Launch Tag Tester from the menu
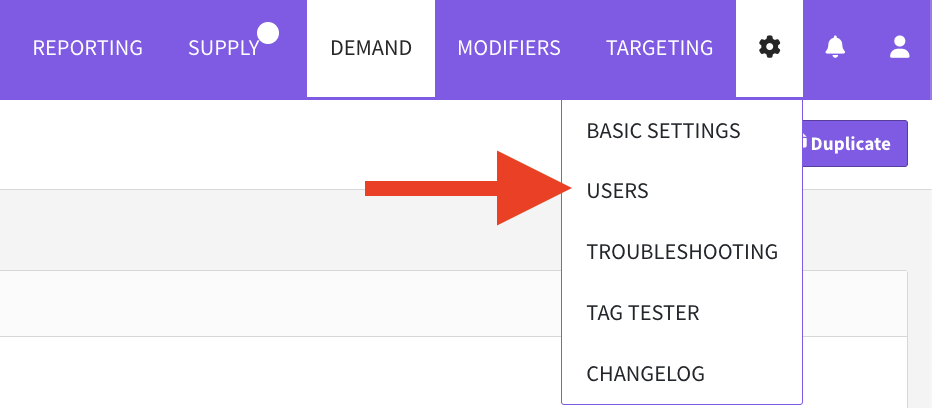The height and width of the screenshot is (408, 932). [642, 313]
